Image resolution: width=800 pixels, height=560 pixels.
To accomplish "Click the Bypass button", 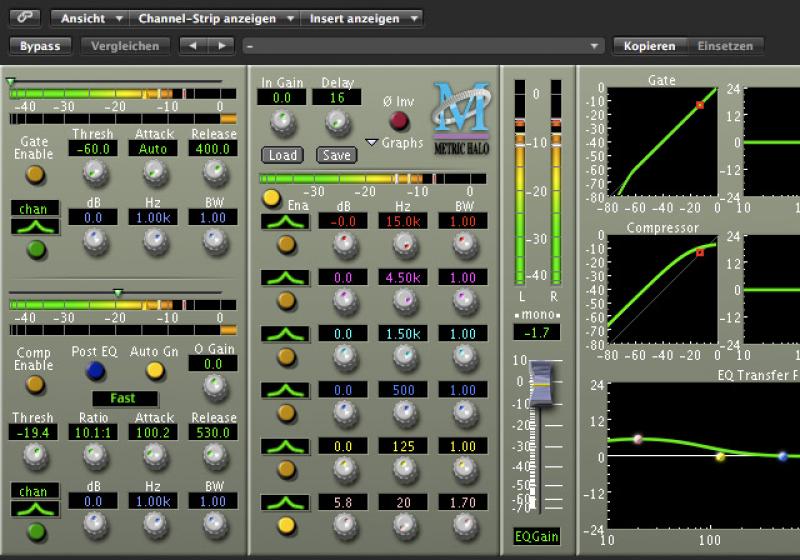I will click(40, 46).
